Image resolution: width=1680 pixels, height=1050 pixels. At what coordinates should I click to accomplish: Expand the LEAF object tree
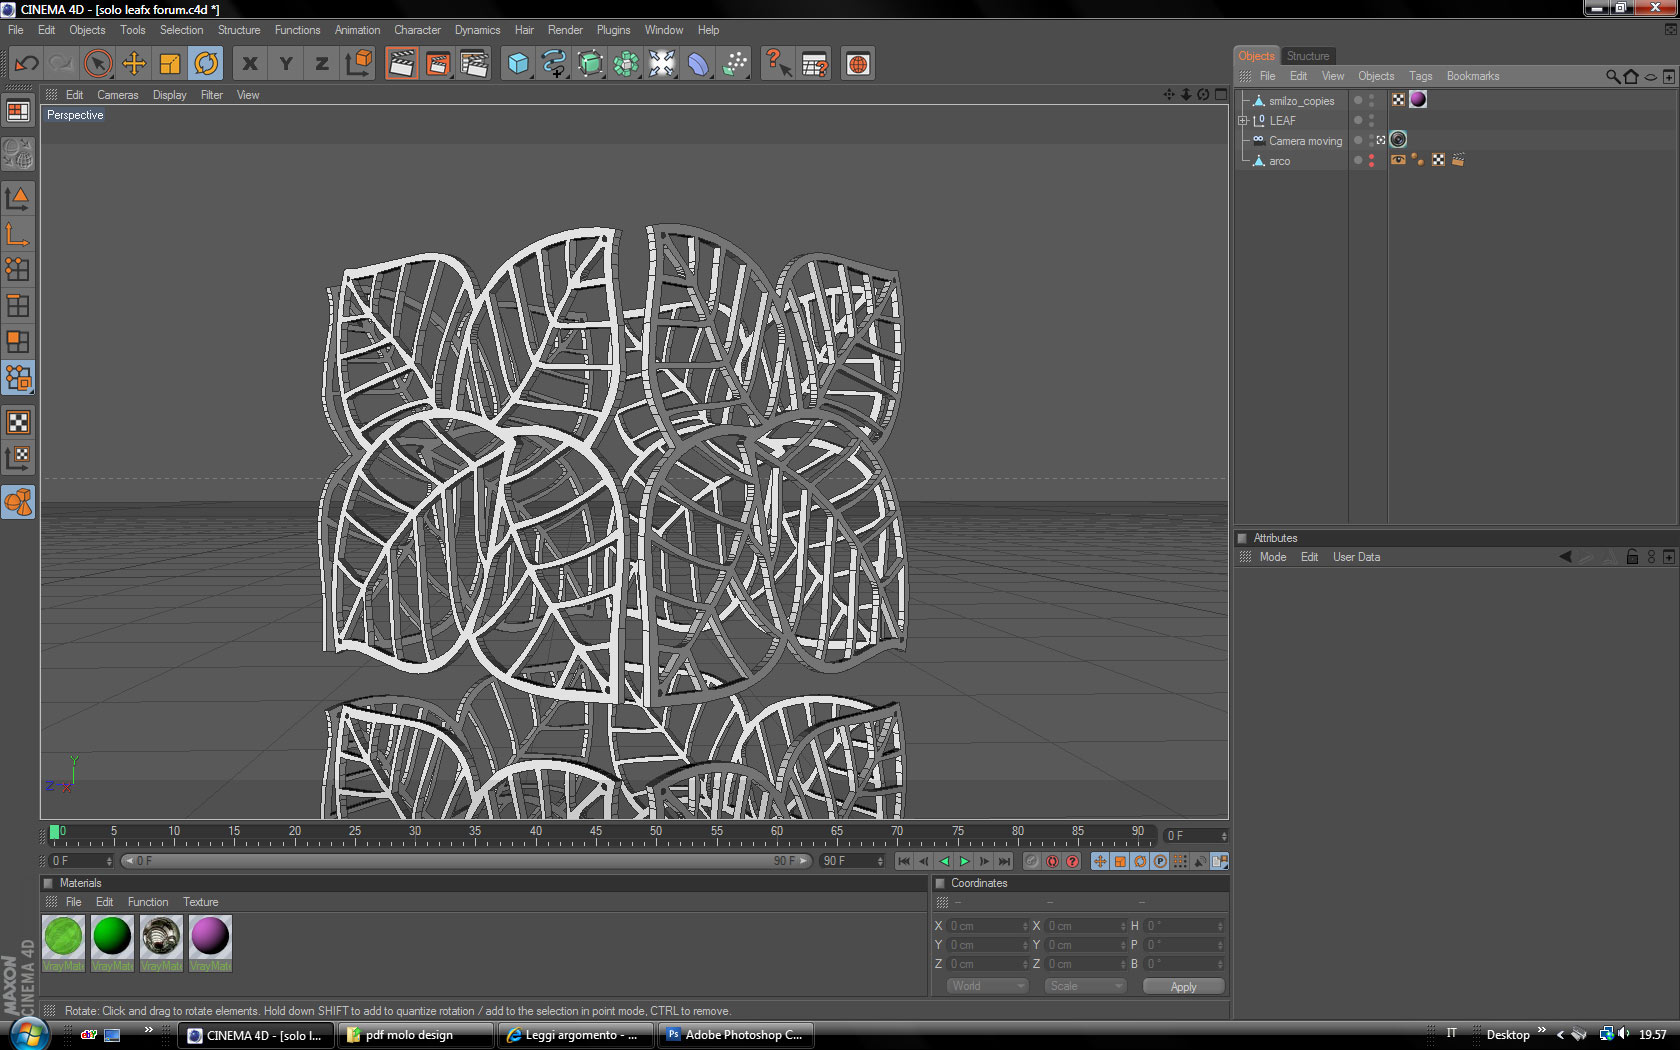point(1243,121)
